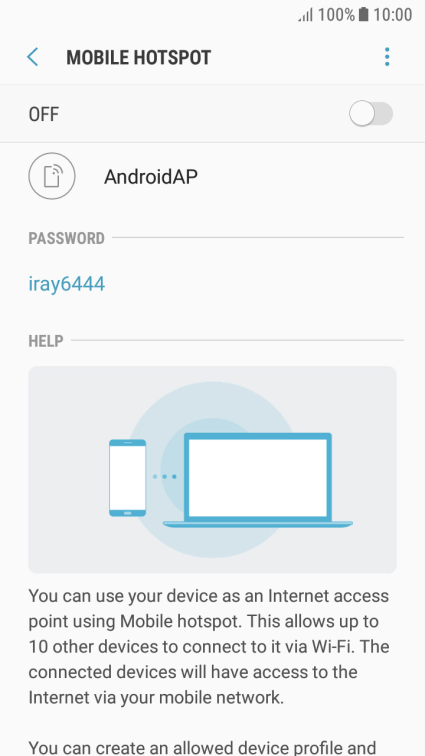Tap the PASSWORD section header
425x756 pixels.
(67, 238)
